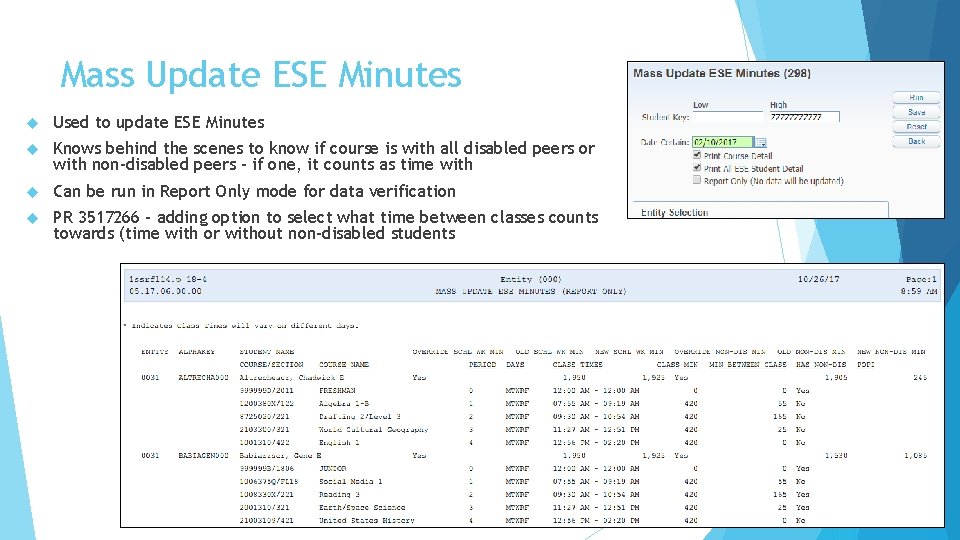Click course name 'World Cultural Geography'
Viewport: 960px width, 540px height.
coord(373,430)
